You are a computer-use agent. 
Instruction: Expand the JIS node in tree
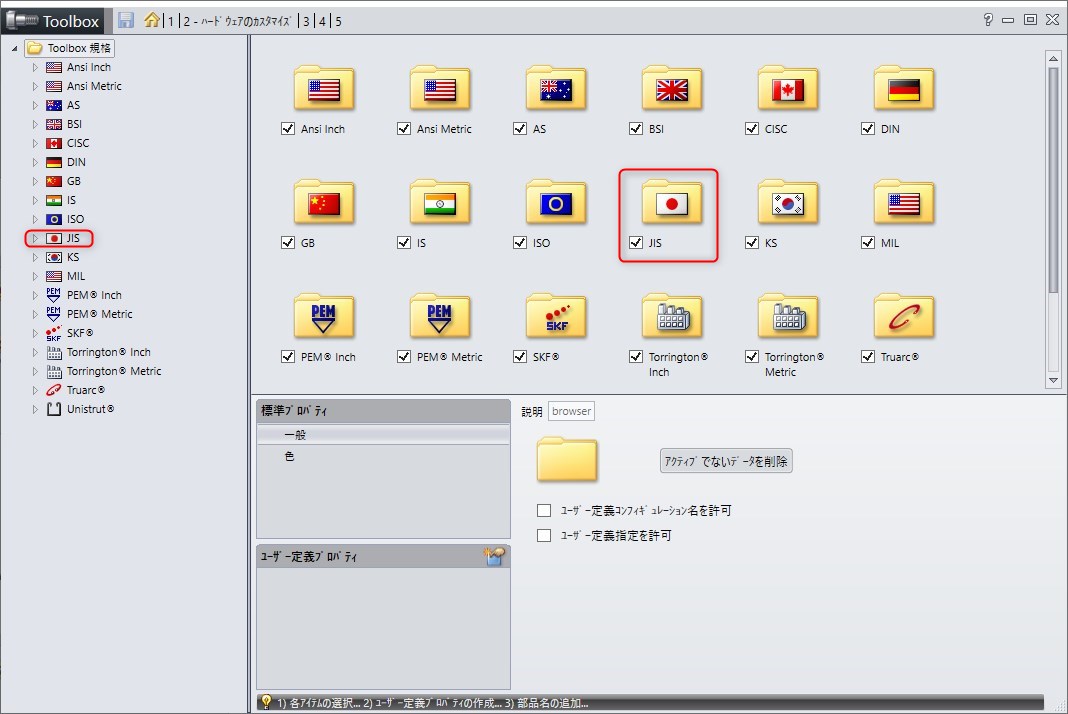click(x=35, y=238)
